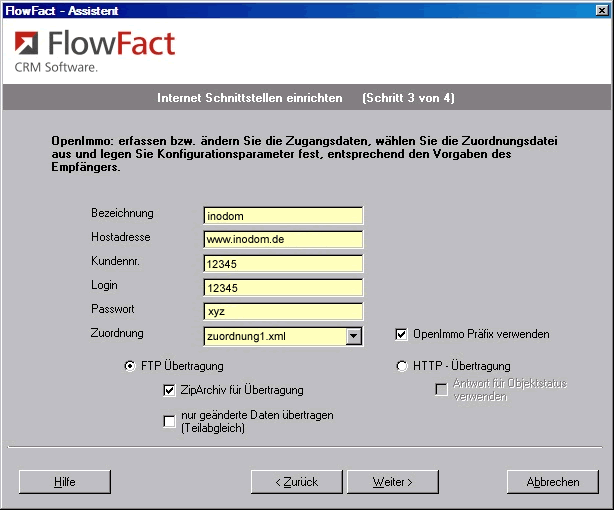Click the Bezeichnung field containing inodom
614x510 pixels.
click(282, 215)
